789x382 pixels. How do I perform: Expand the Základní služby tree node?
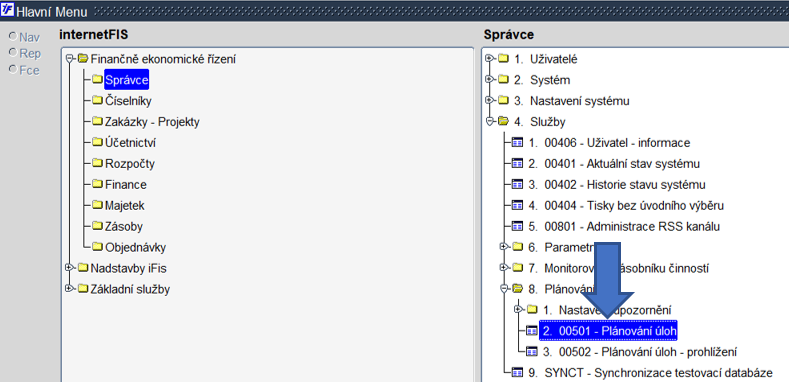click(x=69, y=289)
